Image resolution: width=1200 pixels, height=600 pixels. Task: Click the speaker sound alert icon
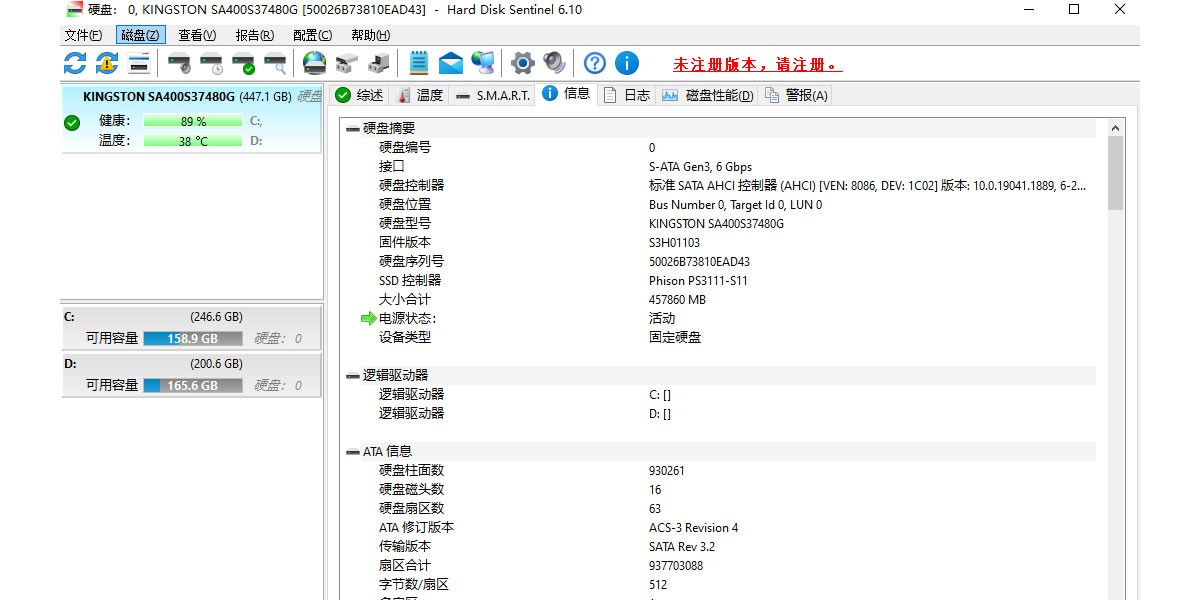[554, 64]
